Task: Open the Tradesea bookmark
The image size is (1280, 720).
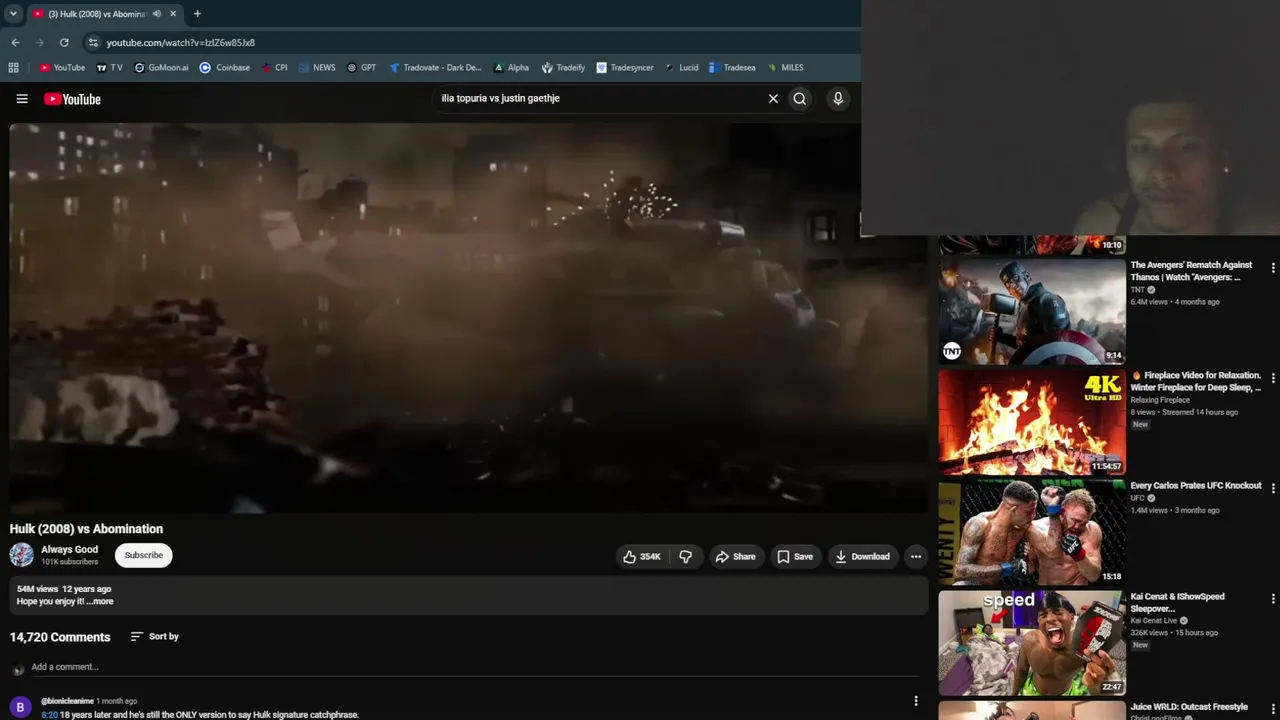Action: pos(732,68)
